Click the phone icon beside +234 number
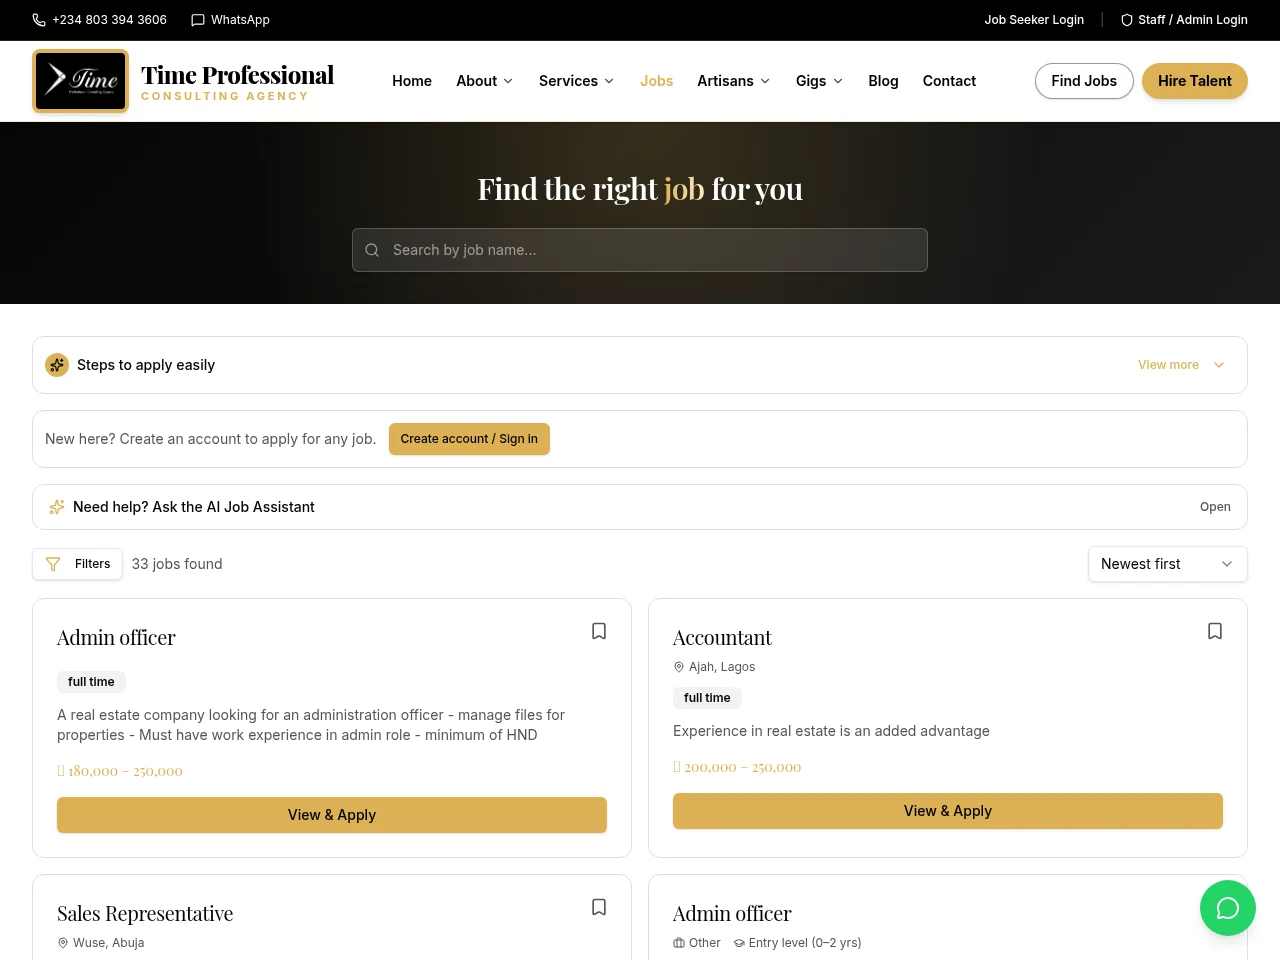The image size is (1280, 960). (39, 20)
